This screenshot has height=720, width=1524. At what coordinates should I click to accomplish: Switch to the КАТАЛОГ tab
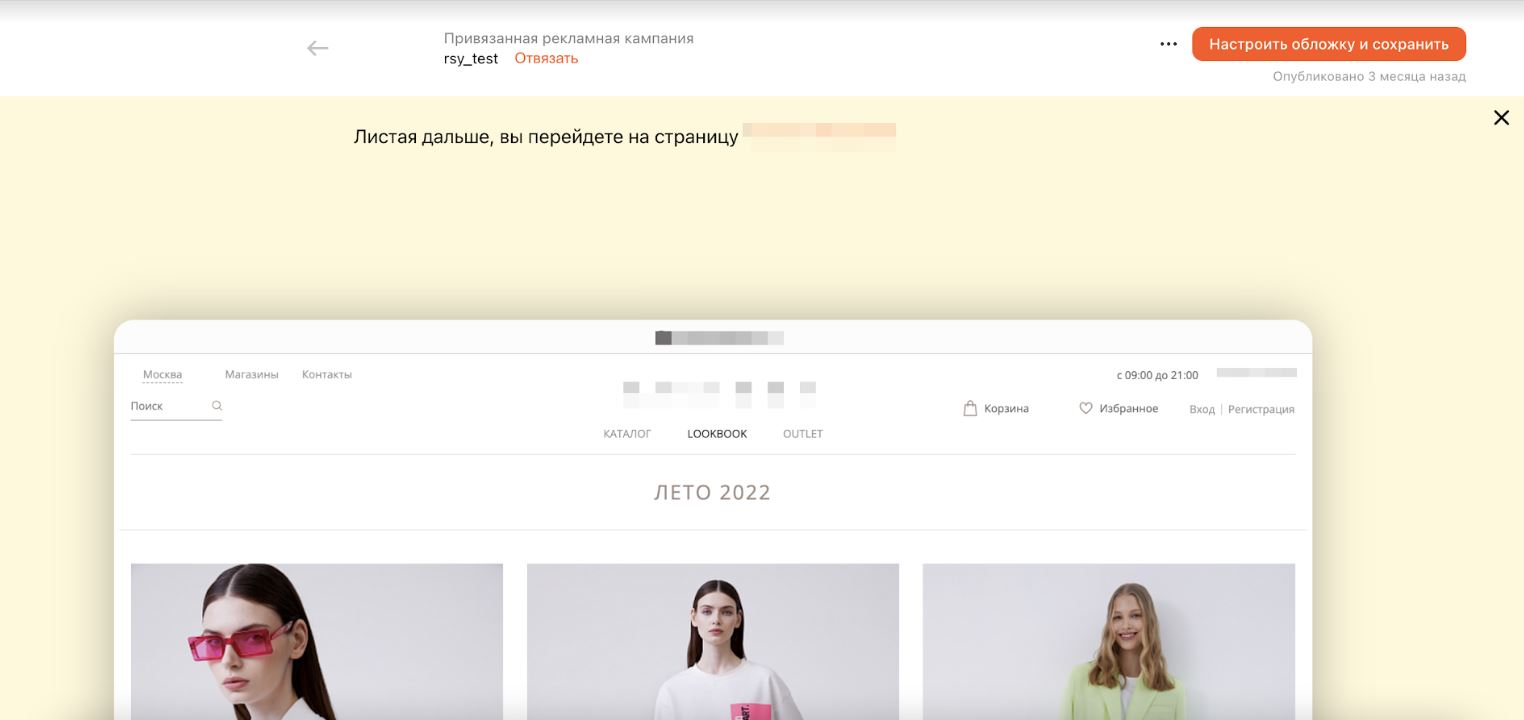626,433
